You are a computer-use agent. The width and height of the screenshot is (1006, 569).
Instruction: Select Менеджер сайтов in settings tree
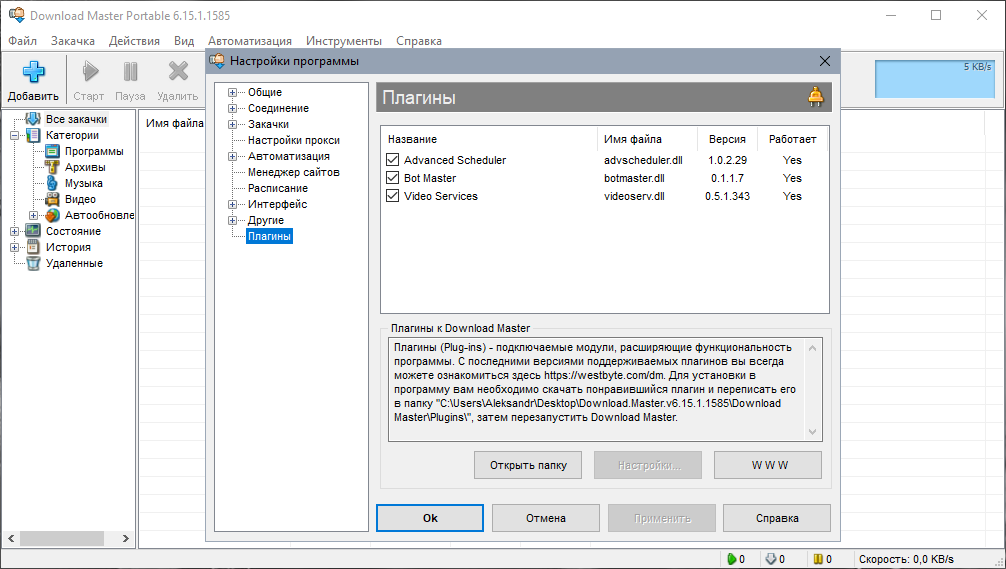point(294,172)
